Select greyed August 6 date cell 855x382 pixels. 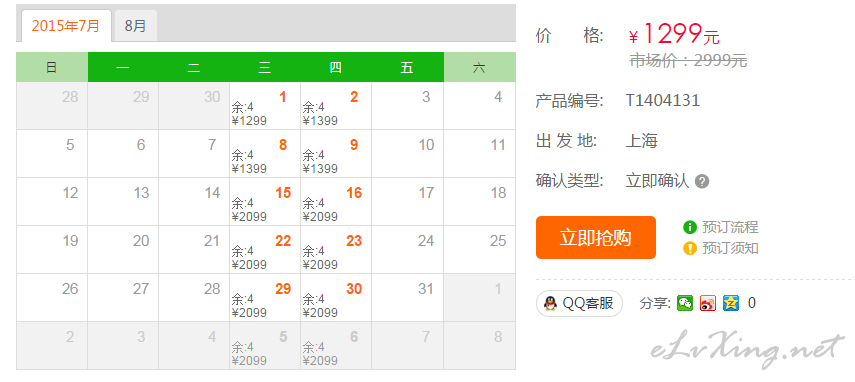336,345
